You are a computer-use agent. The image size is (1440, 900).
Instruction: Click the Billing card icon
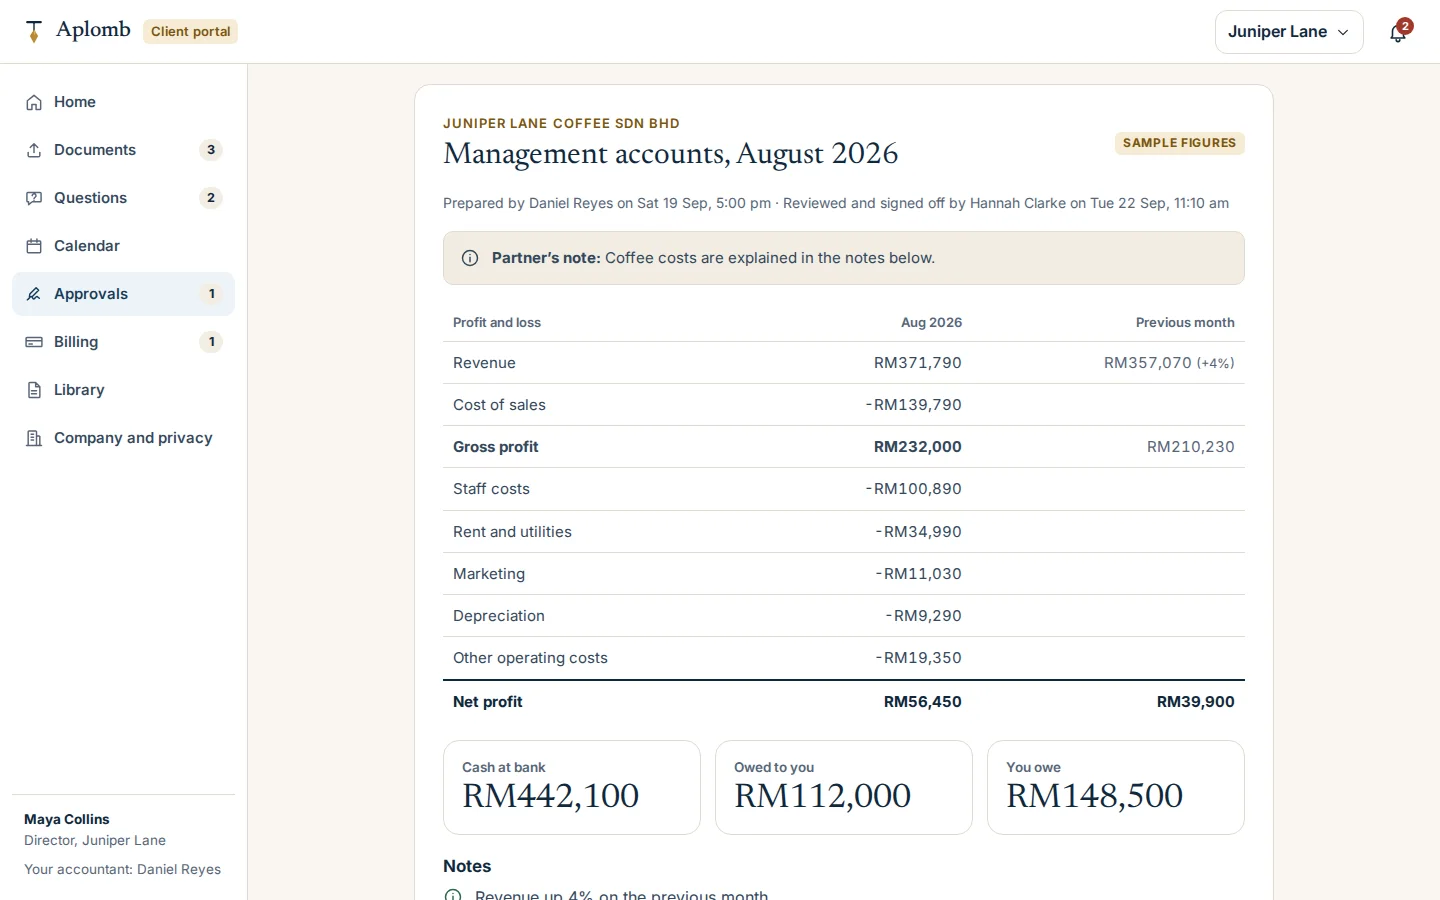34,342
